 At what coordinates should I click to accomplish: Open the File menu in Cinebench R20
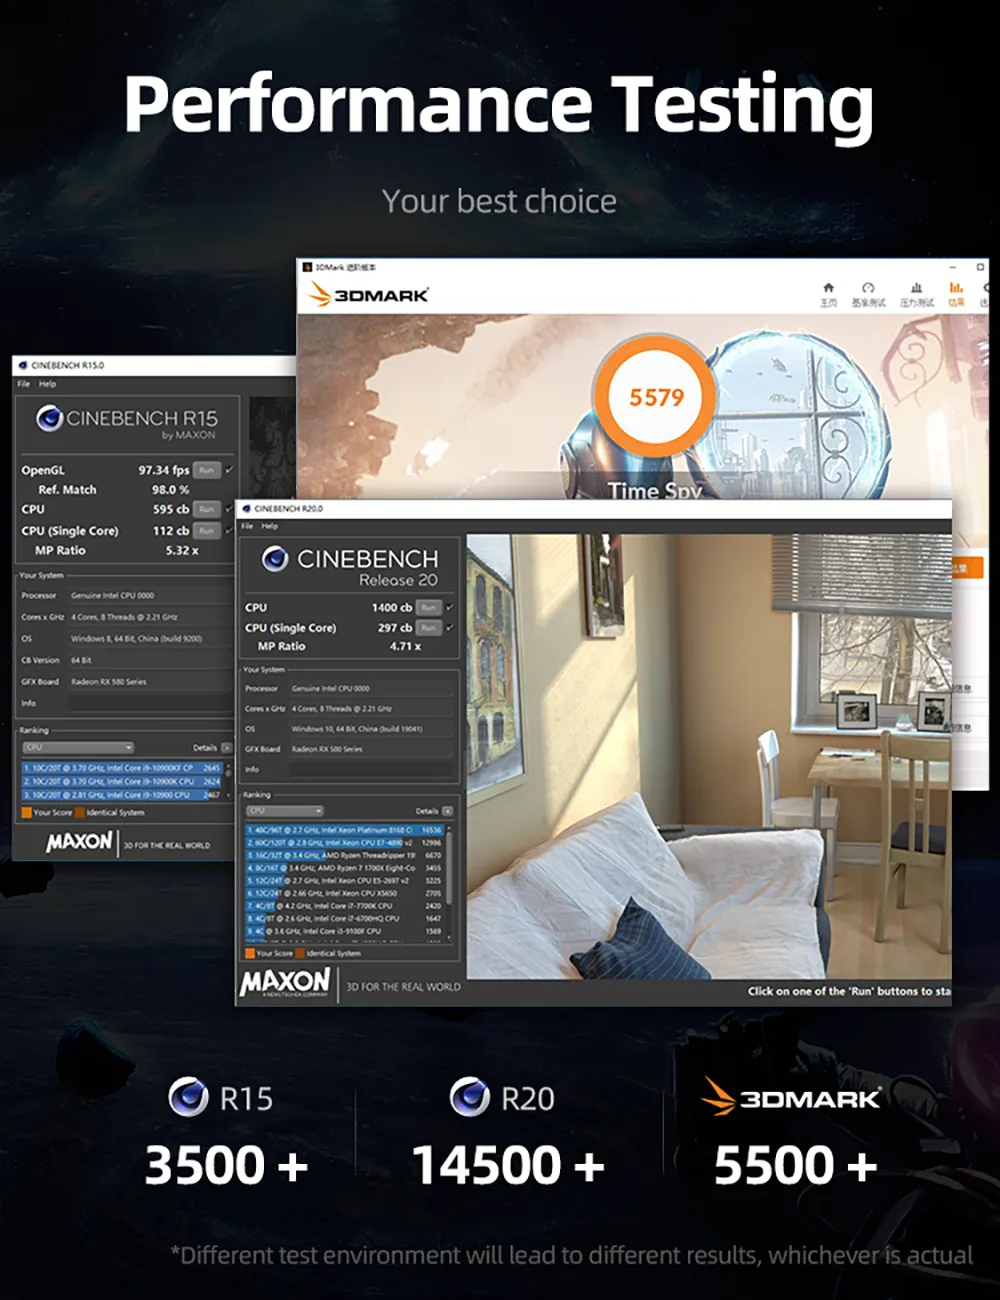247,526
